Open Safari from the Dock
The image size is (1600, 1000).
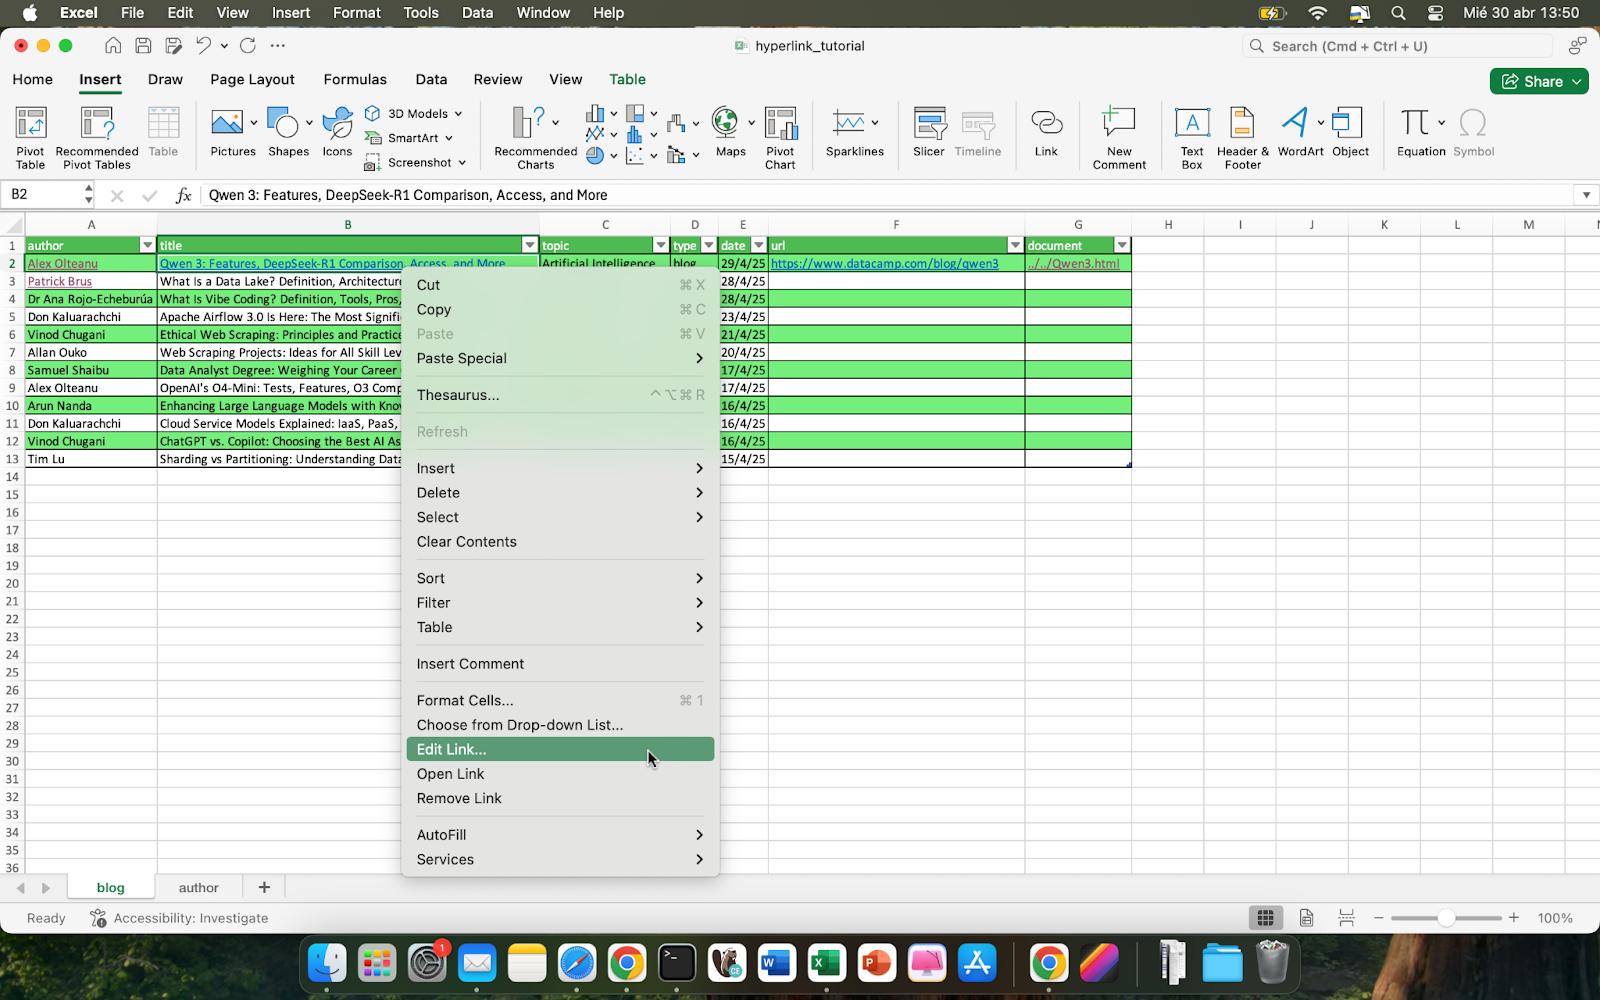(577, 963)
